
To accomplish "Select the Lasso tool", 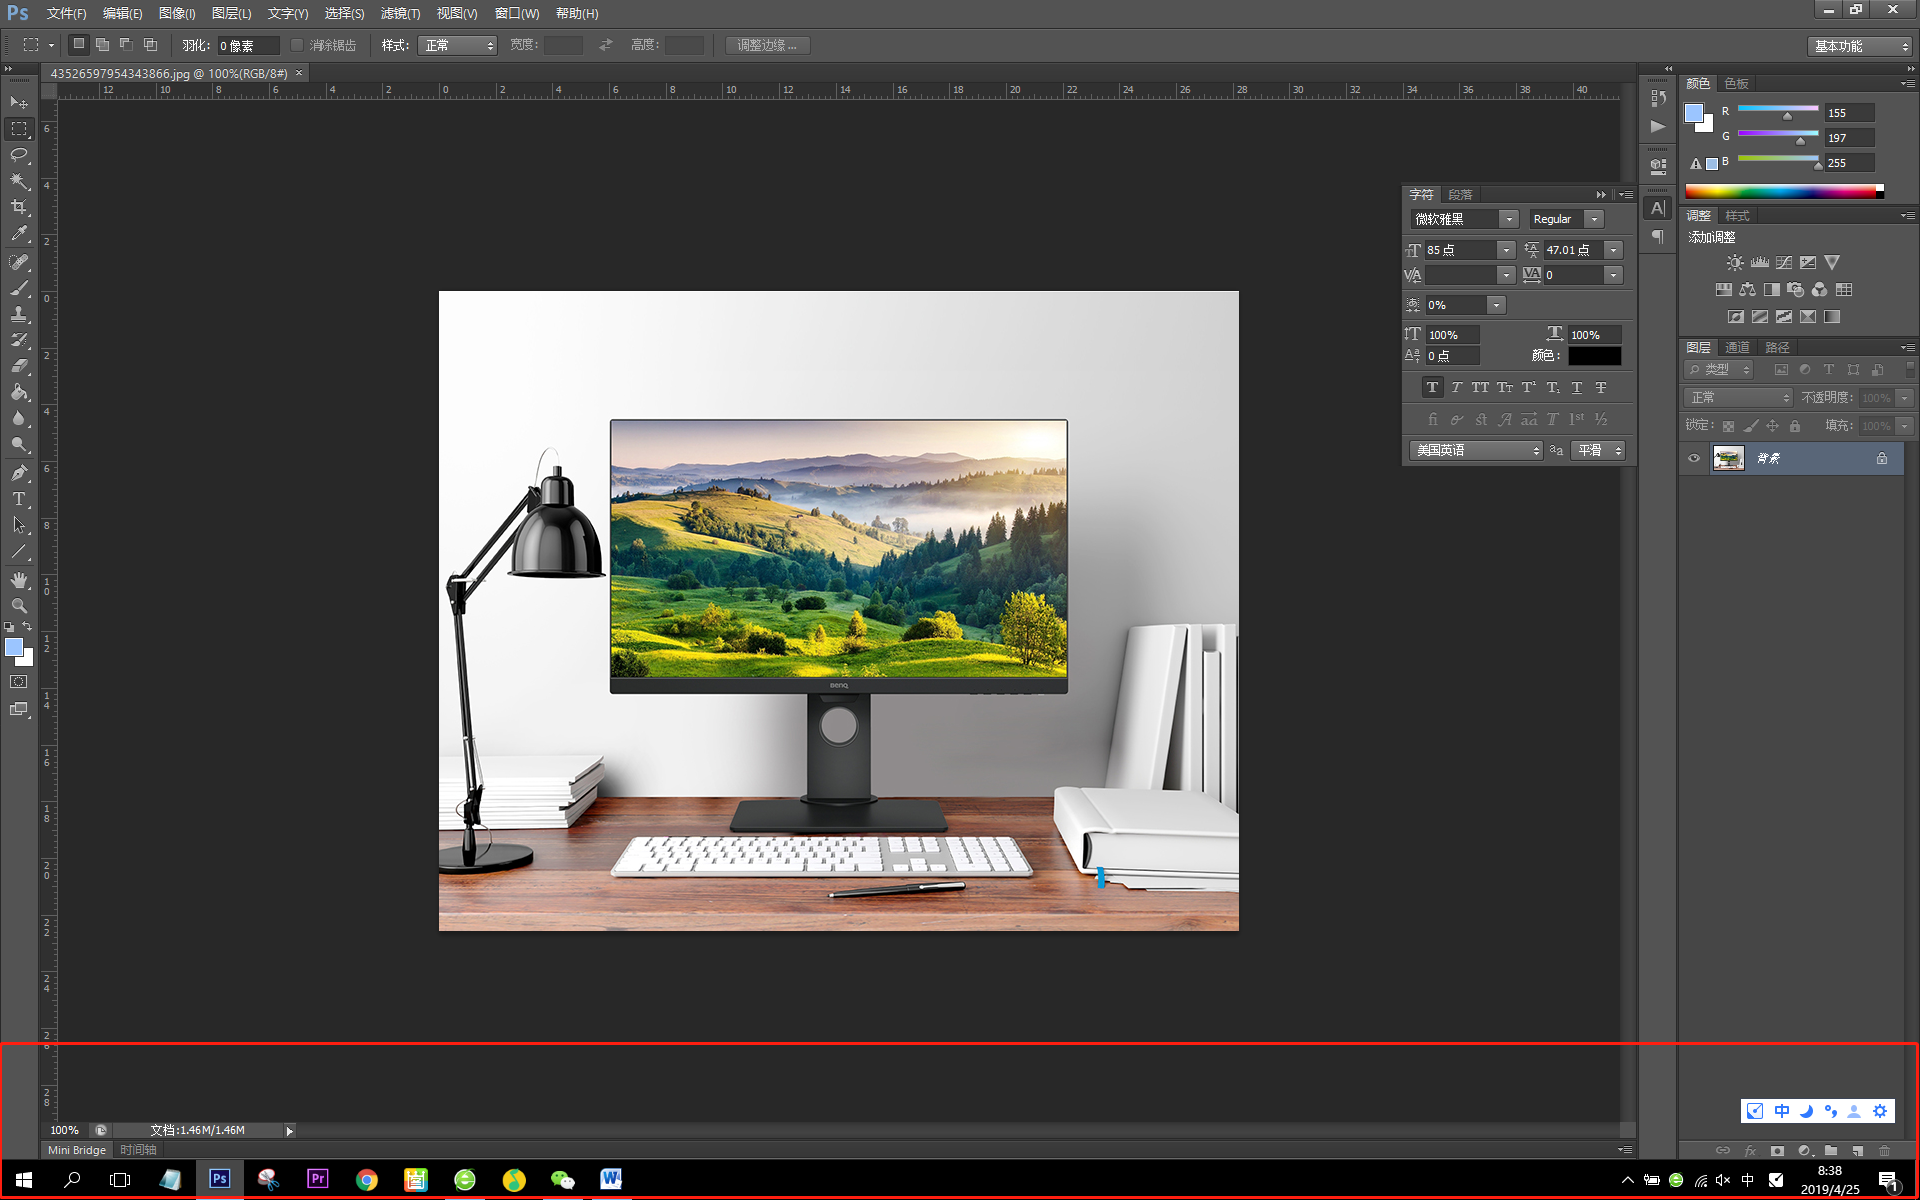I will pyautogui.click(x=19, y=155).
